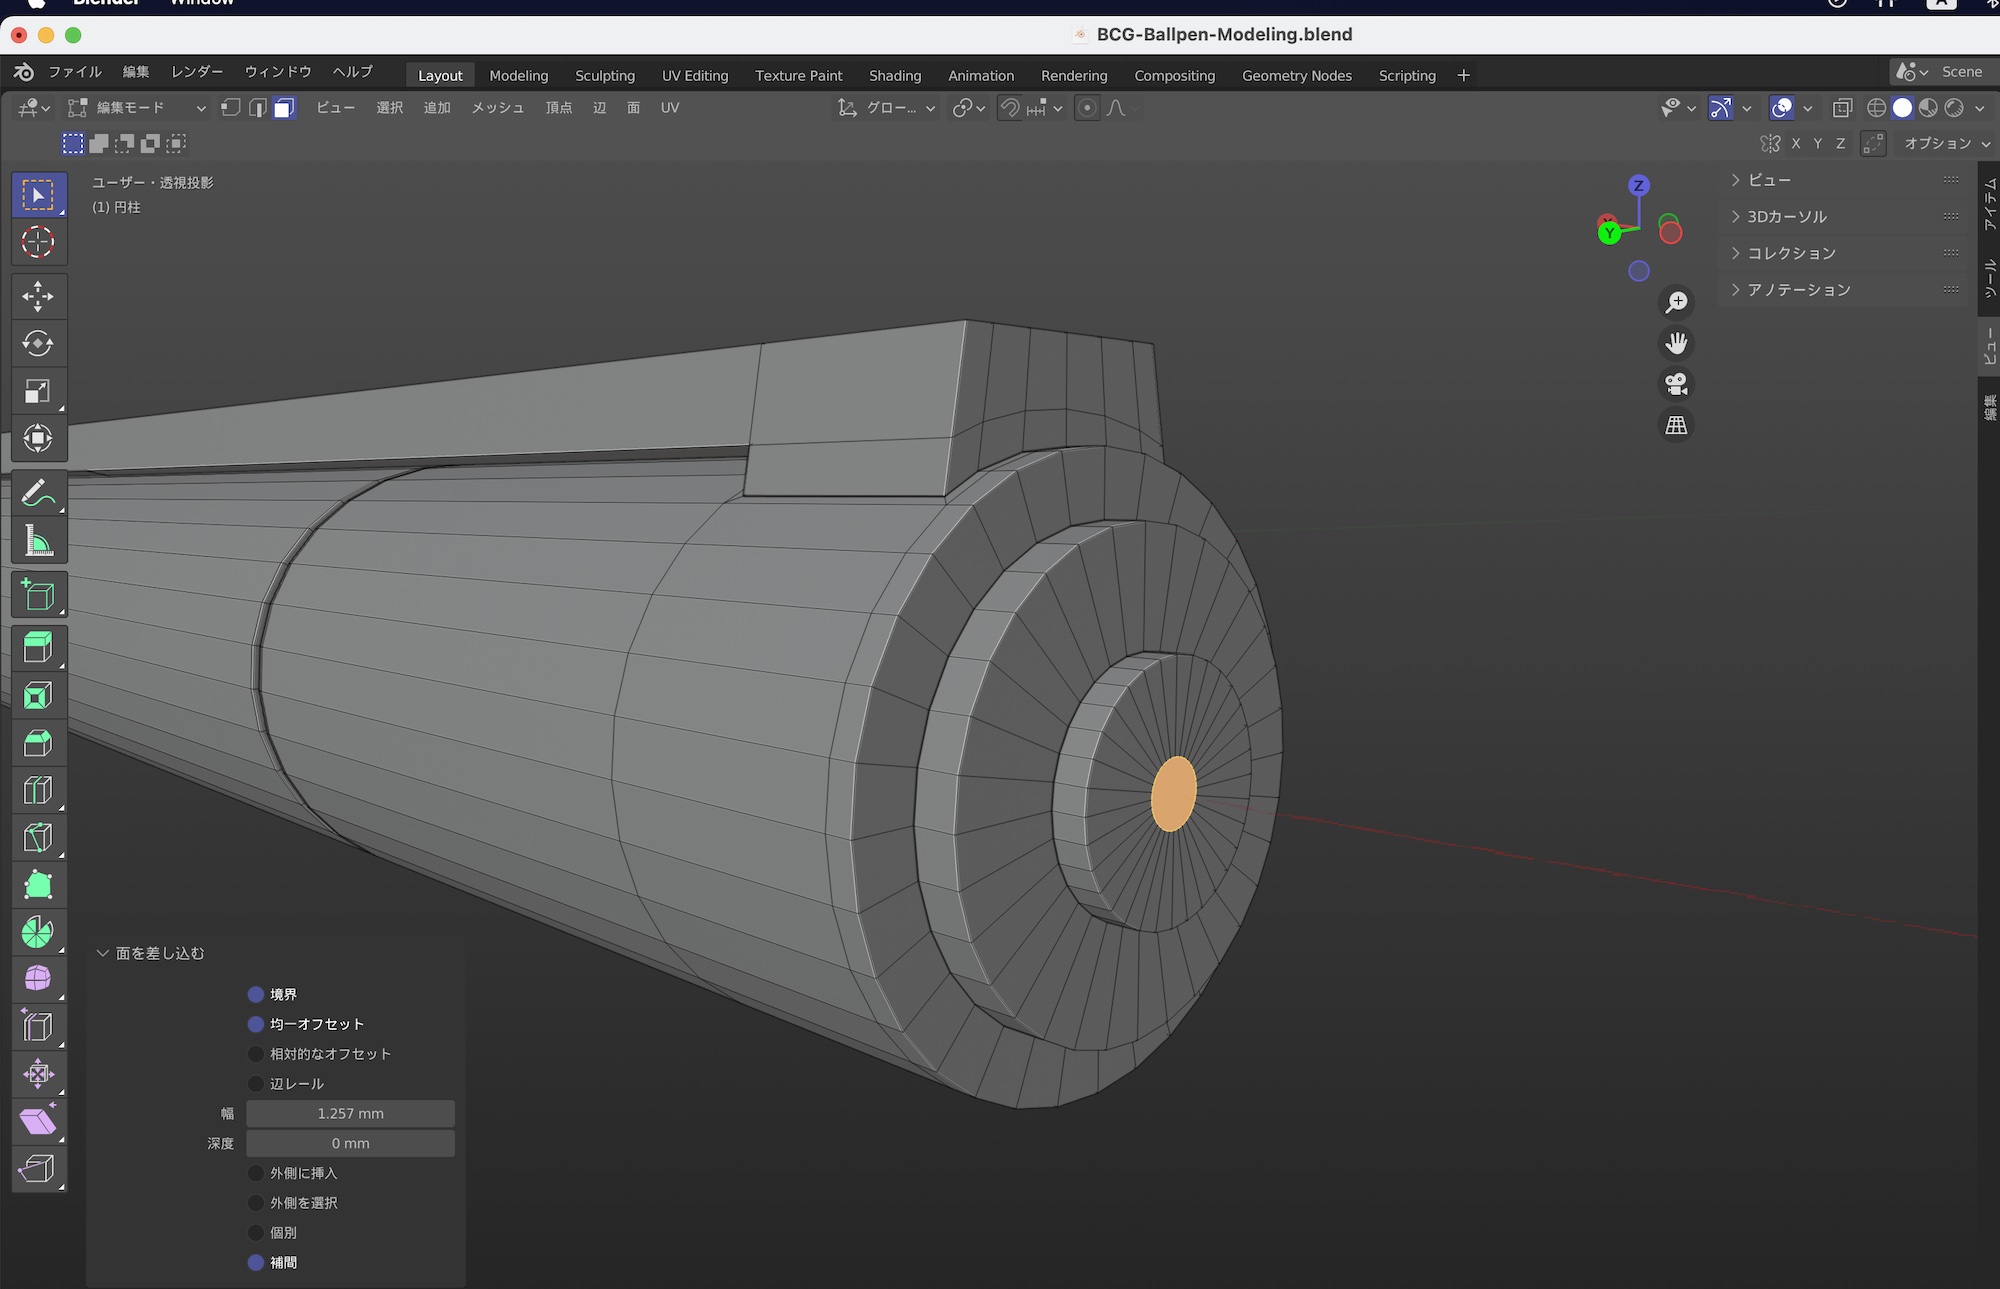Activate the Loop Cut tool
The height and width of the screenshot is (1289, 2000).
[x=38, y=790]
